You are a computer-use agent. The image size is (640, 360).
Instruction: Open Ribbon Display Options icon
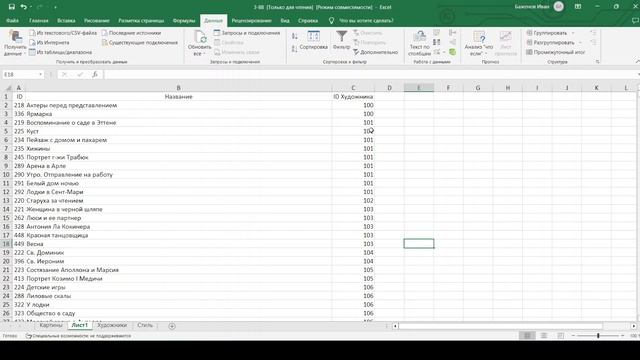(578, 7)
